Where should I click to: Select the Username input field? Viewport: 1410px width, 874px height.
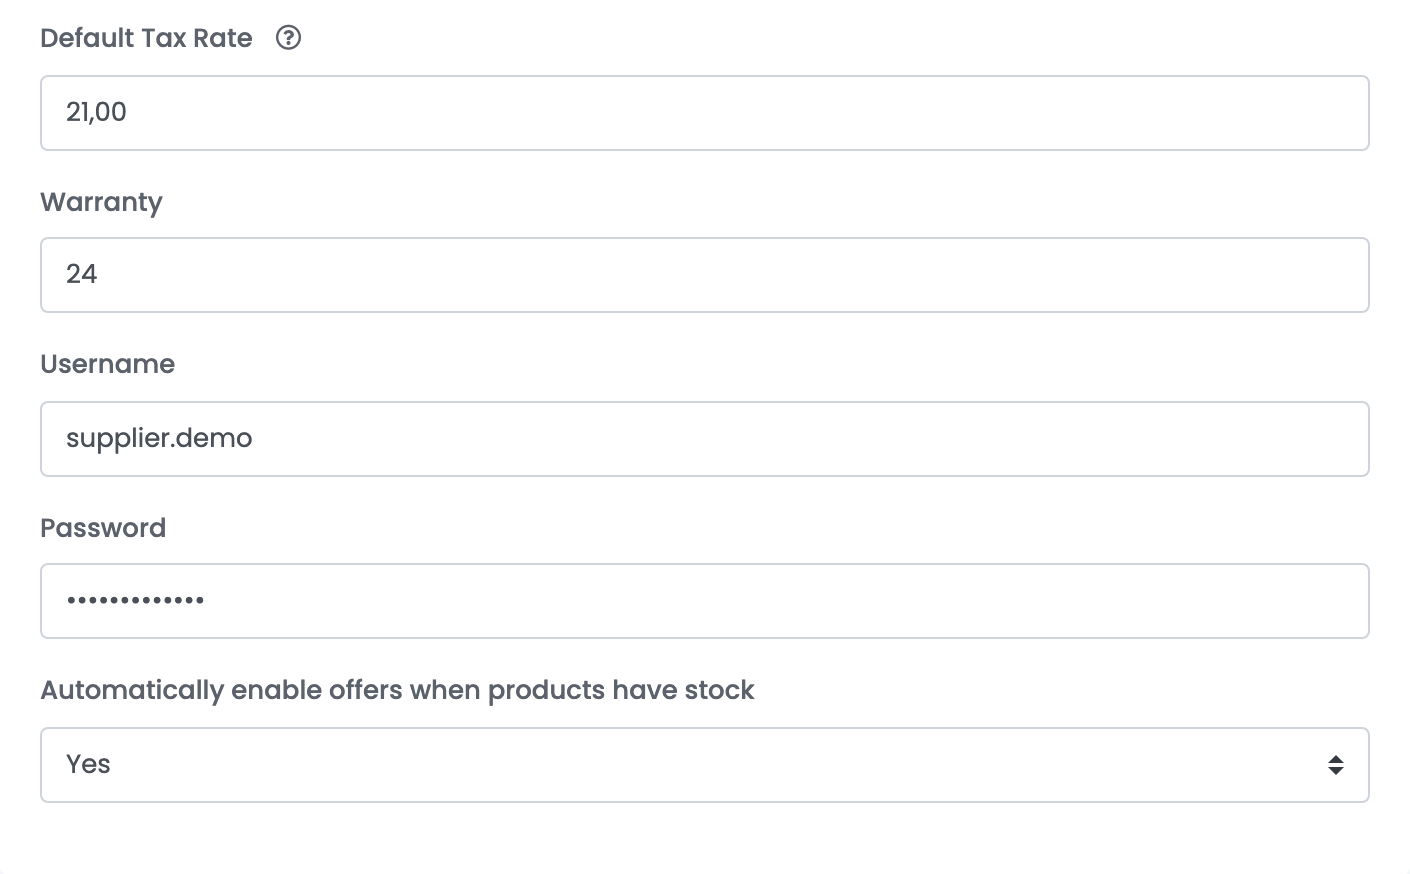coord(704,439)
